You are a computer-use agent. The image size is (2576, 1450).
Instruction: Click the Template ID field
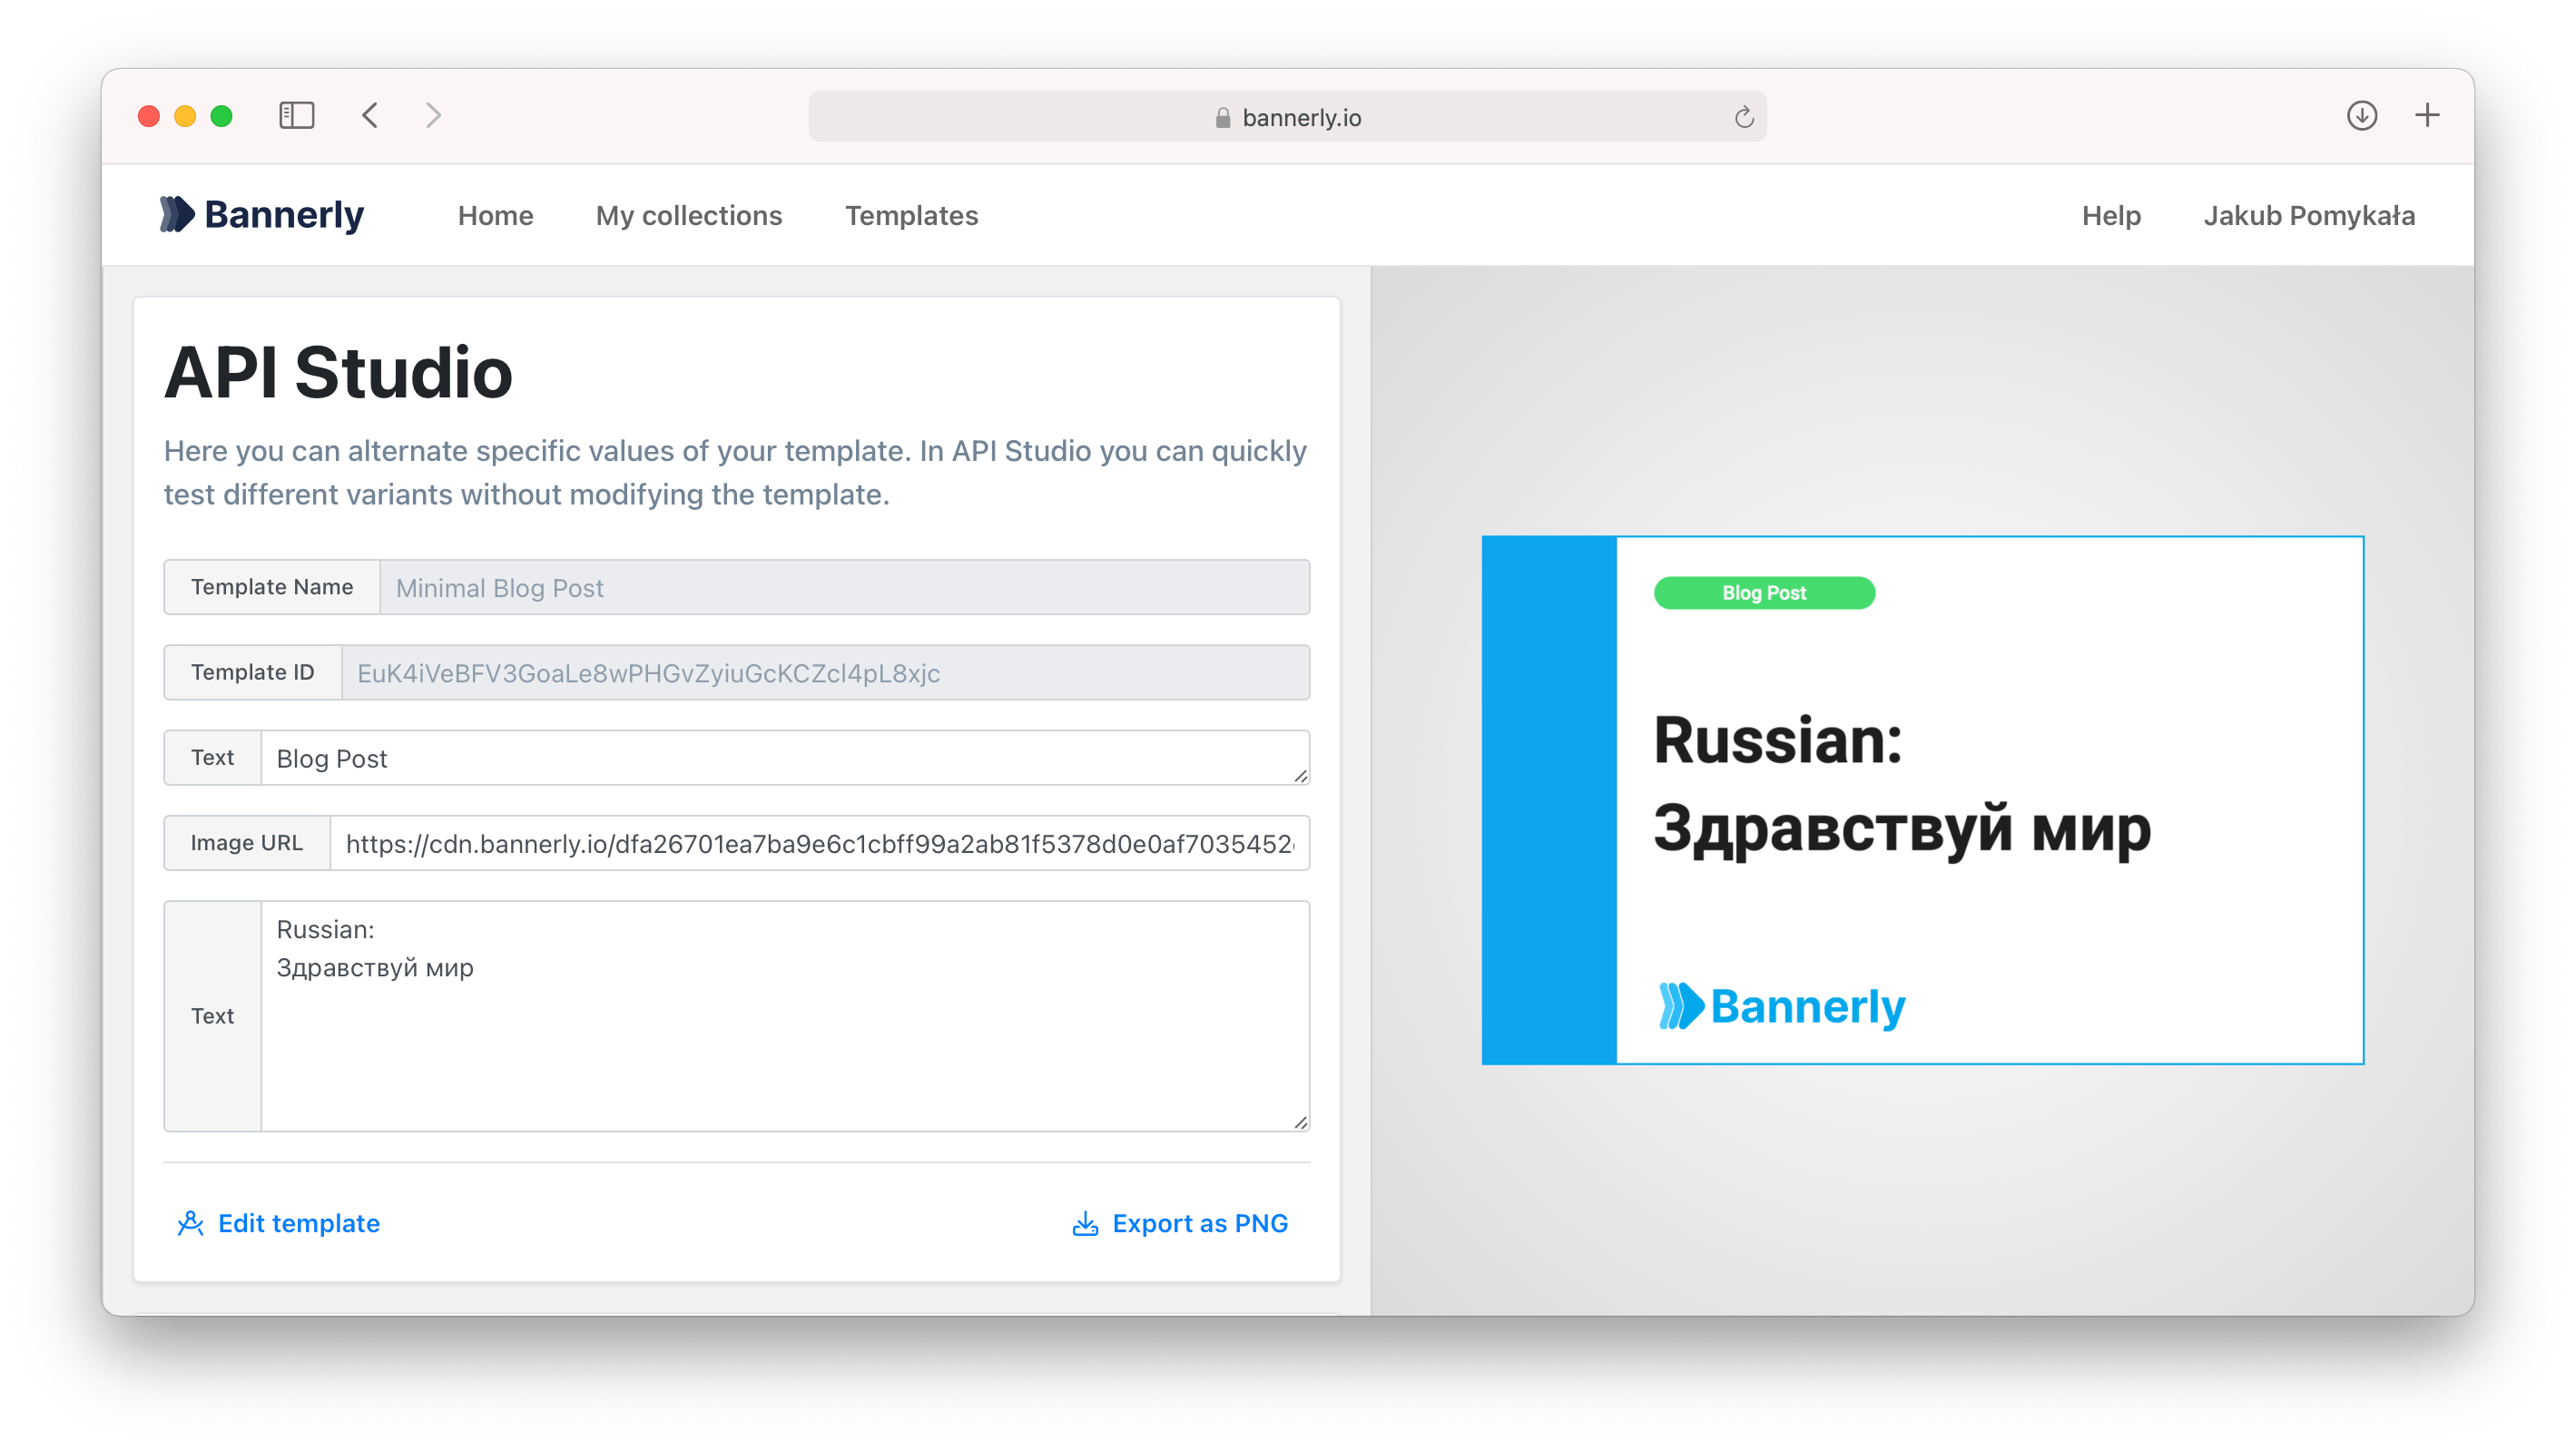point(826,672)
